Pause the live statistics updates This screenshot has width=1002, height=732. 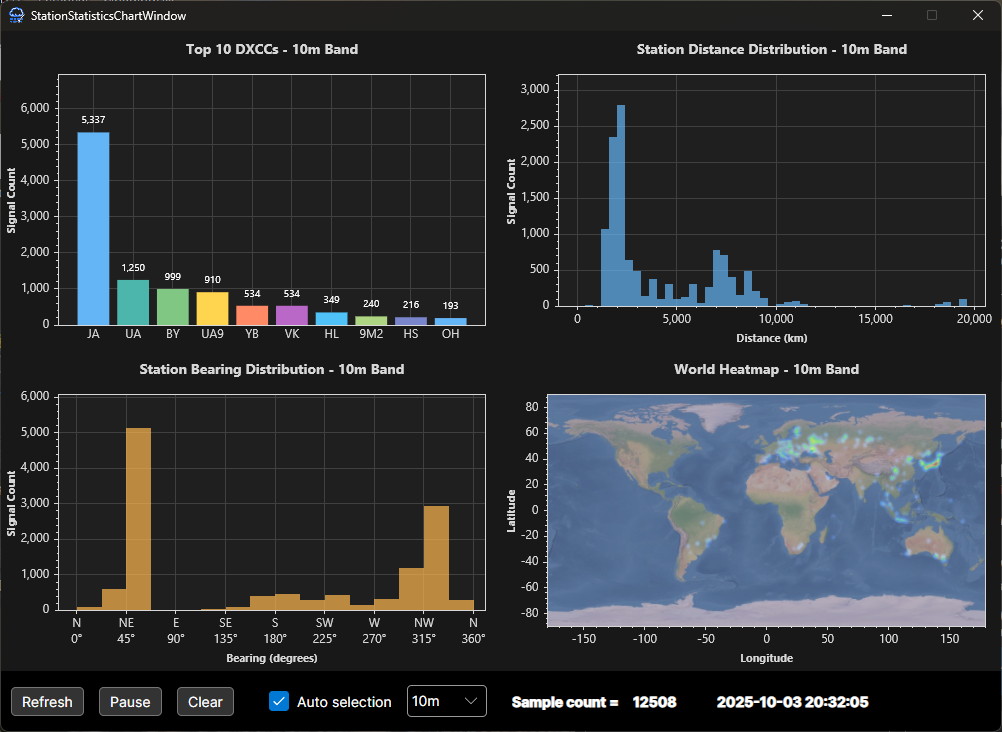click(130, 701)
